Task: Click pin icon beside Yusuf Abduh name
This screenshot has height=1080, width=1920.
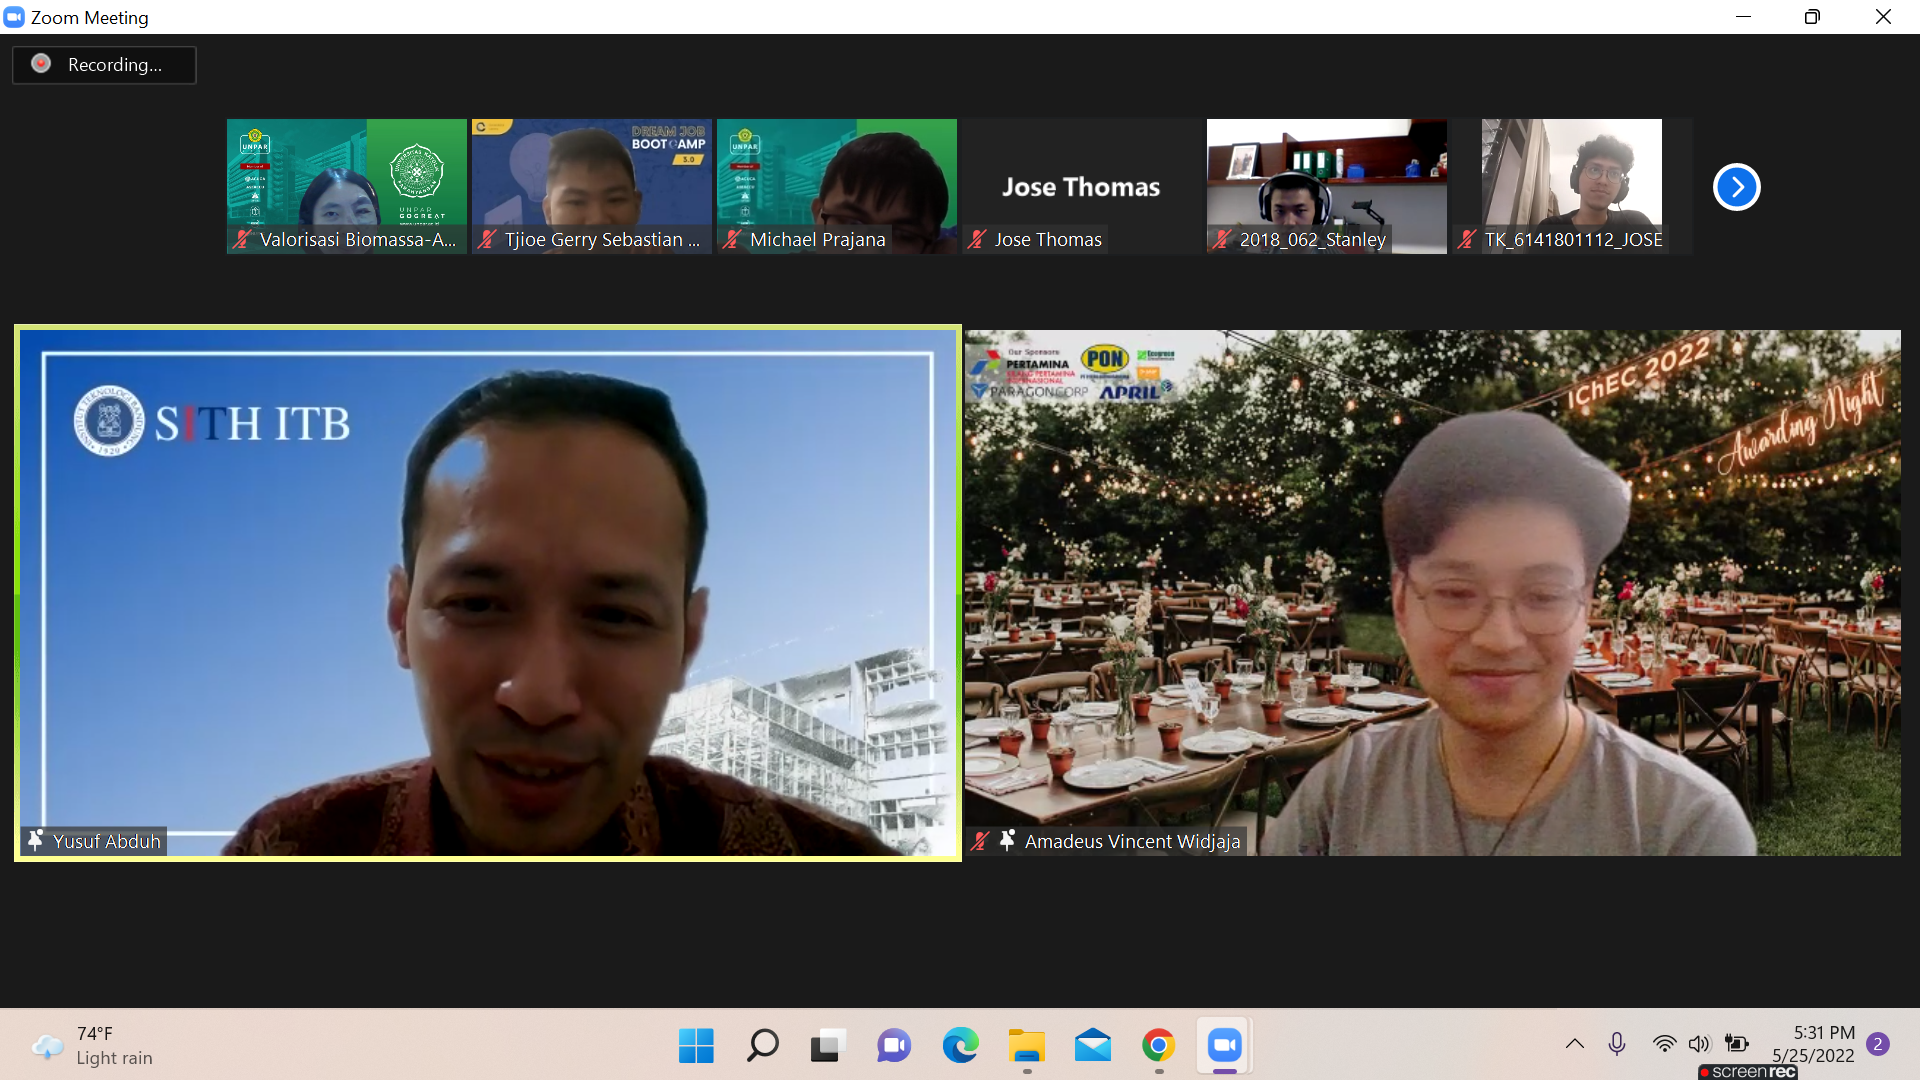Action: [x=36, y=840]
